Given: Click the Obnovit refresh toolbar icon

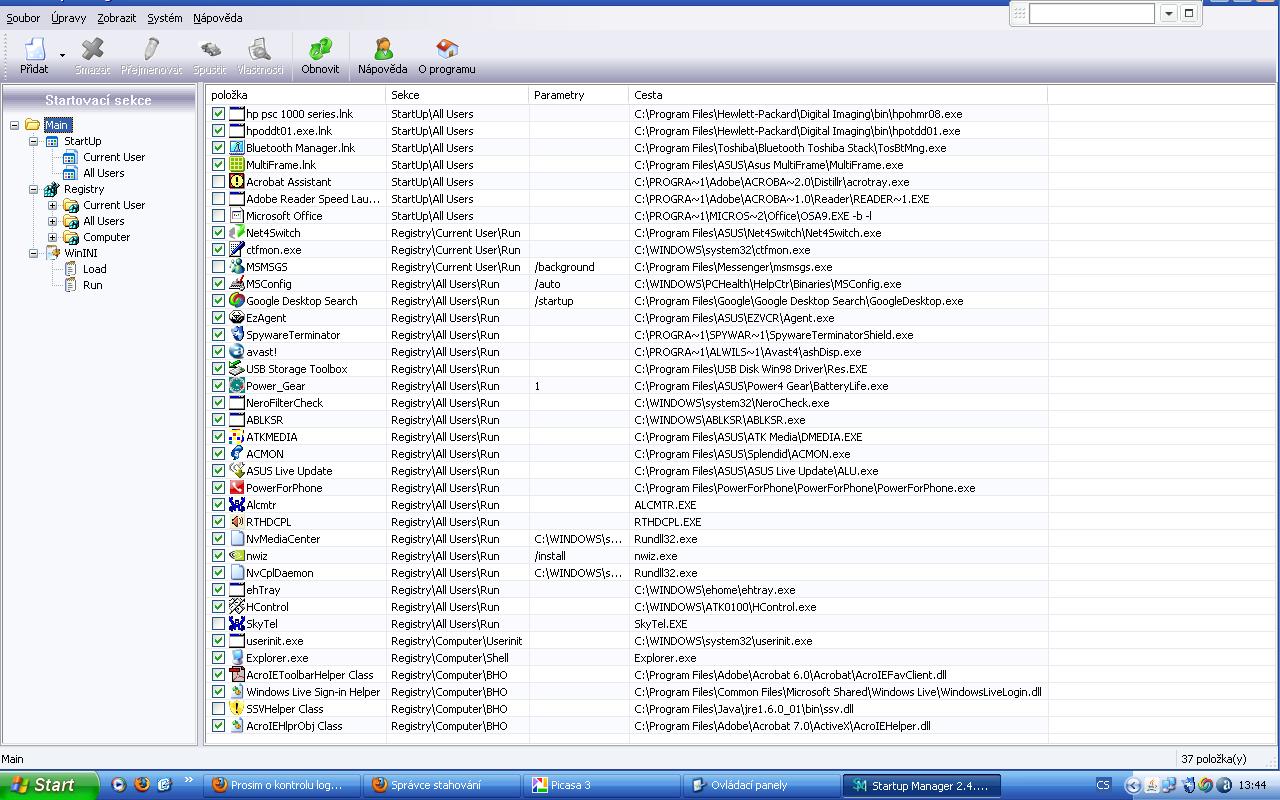Looking at the screenshot, I should click(x=320, y=56).
